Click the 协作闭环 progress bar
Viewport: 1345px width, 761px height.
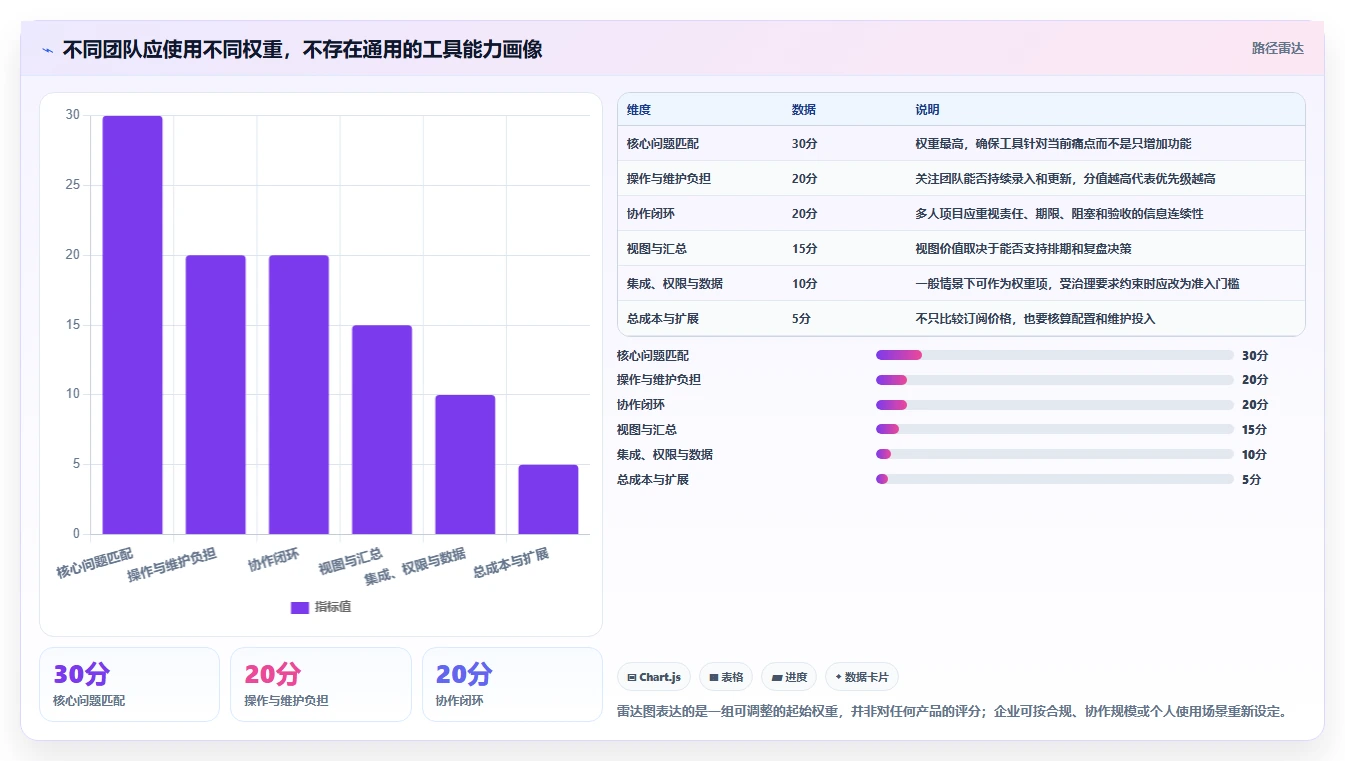[x=1054, y=405]
